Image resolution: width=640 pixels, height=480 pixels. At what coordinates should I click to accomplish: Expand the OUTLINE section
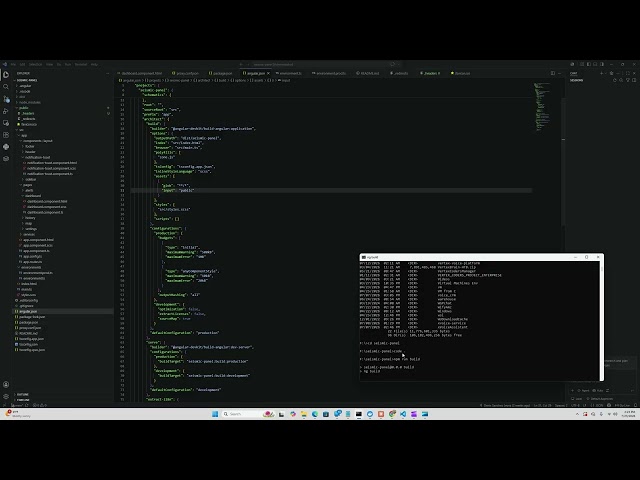point(23,394)
